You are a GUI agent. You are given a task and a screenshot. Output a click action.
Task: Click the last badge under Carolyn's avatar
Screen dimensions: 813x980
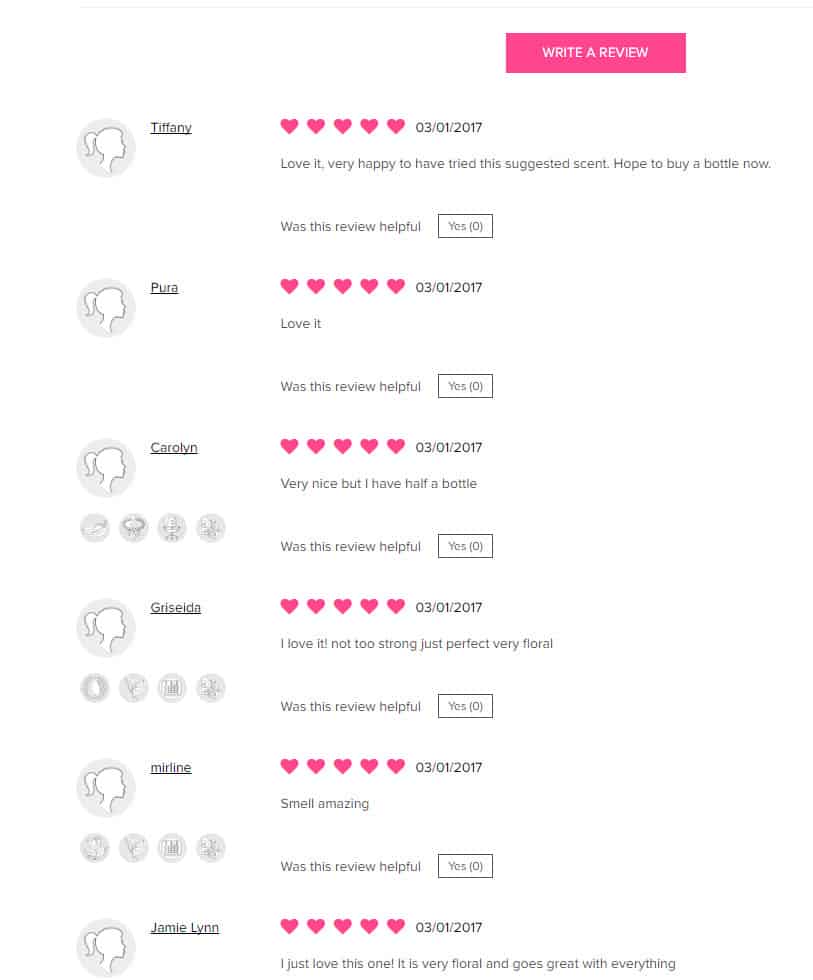tap(211, 528)
